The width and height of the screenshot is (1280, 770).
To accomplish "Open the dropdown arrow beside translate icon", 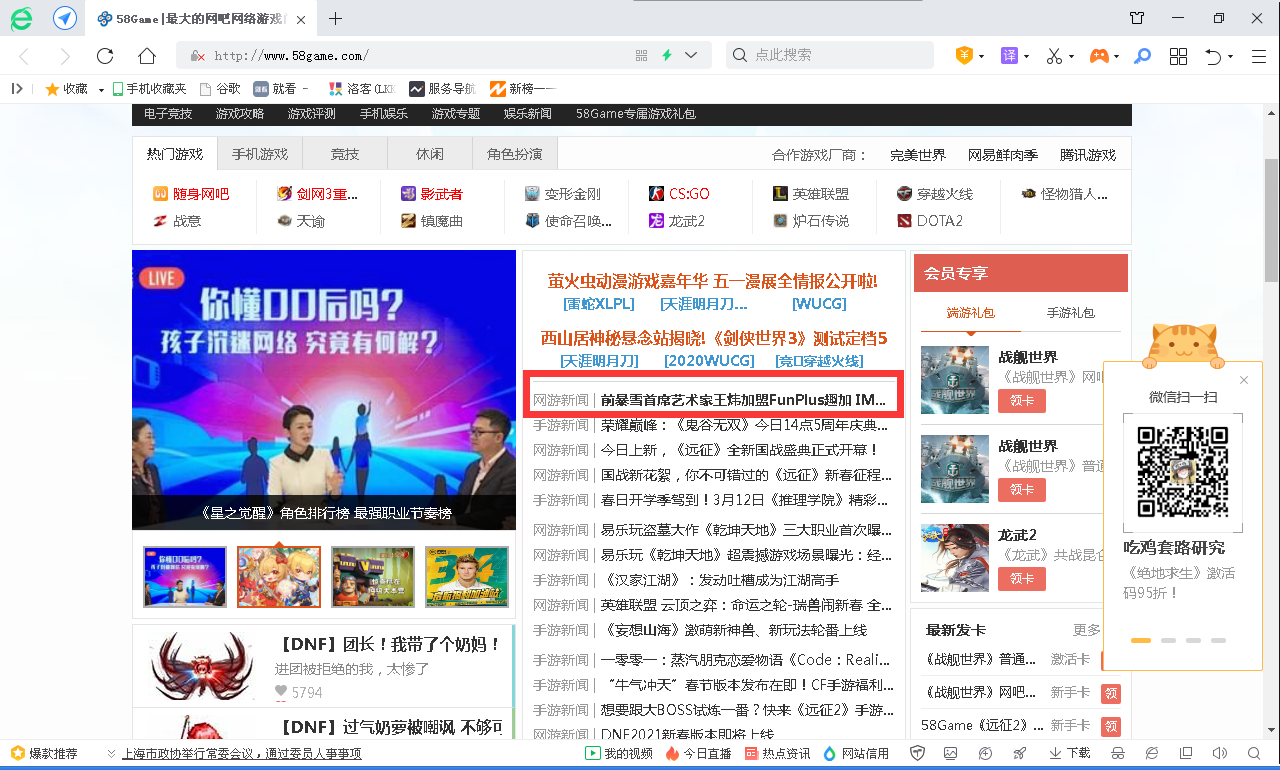I will click(1025, 57).
